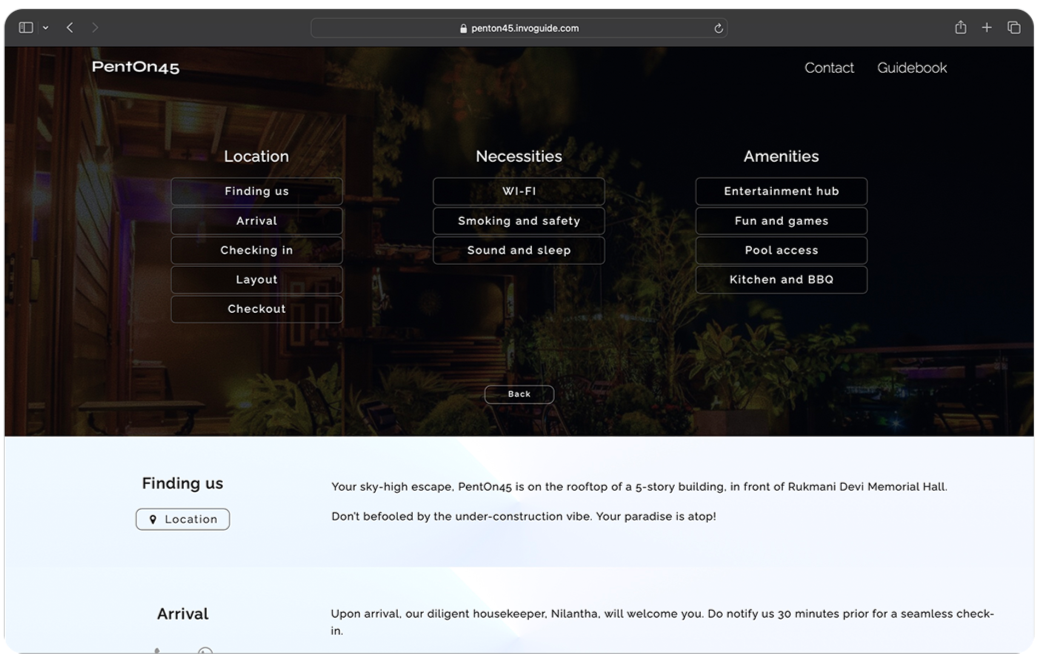Click the Safari sidebar toggle icon
This screenshot has height=657, width=1038.
pyautogui.click(x=26, y=28)
